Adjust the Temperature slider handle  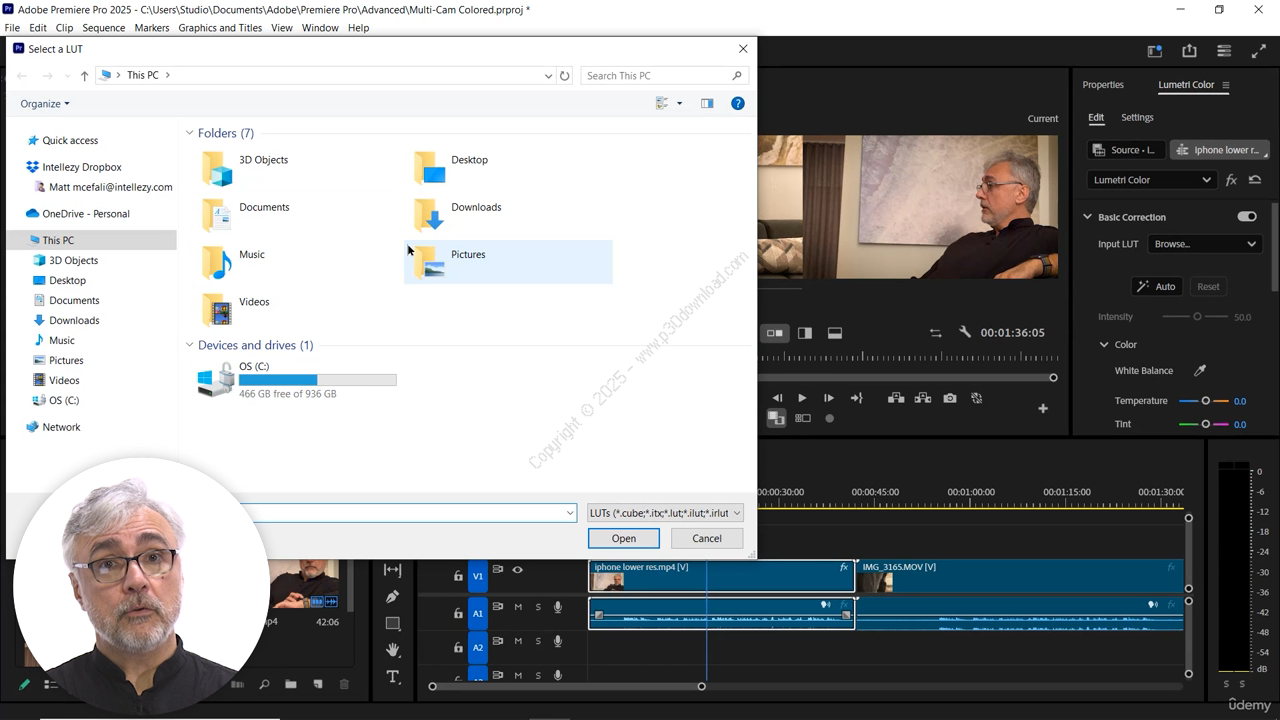coord(1205,401)
